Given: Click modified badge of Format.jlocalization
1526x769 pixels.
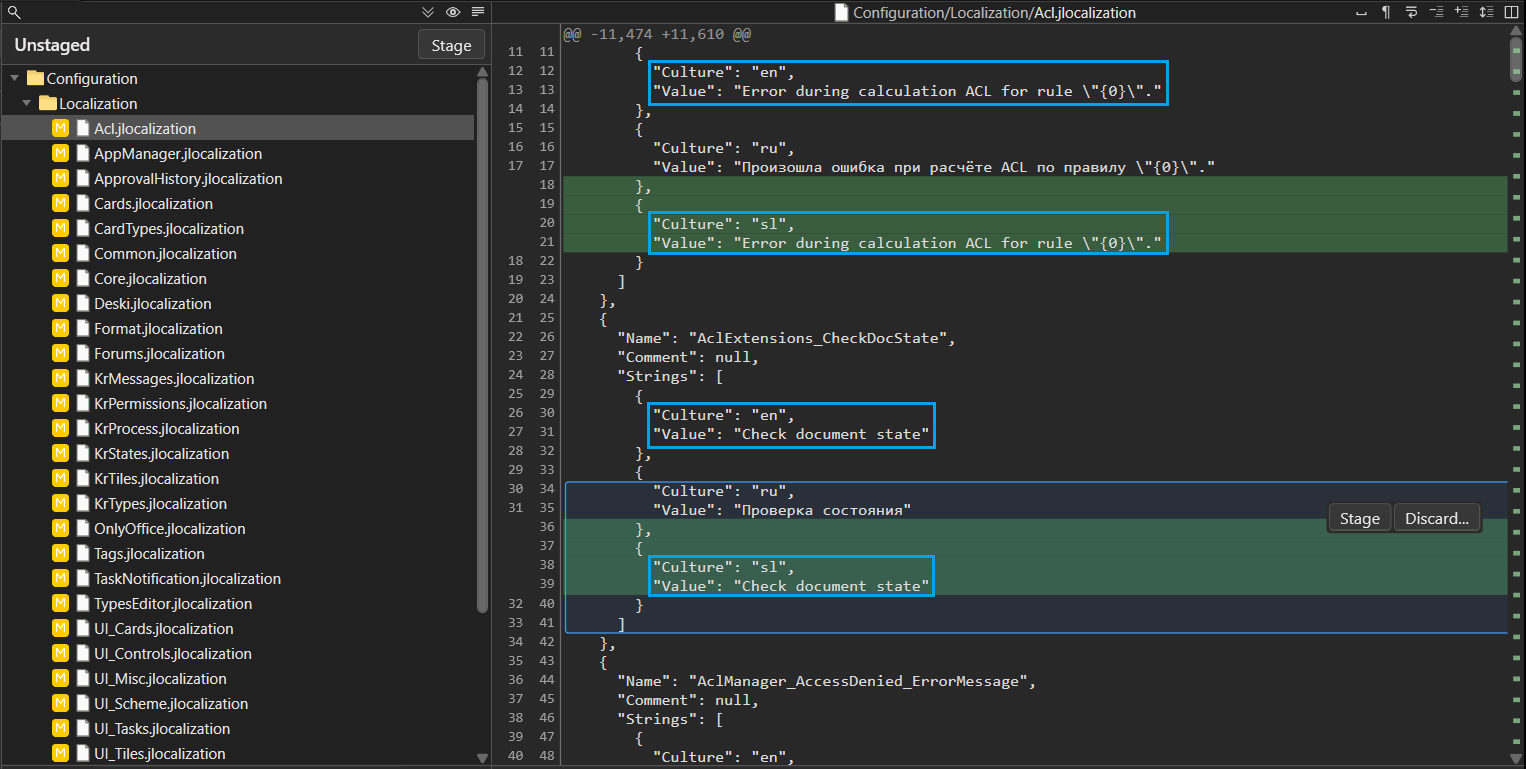Looking at the screenshot, I should (60, 328).
